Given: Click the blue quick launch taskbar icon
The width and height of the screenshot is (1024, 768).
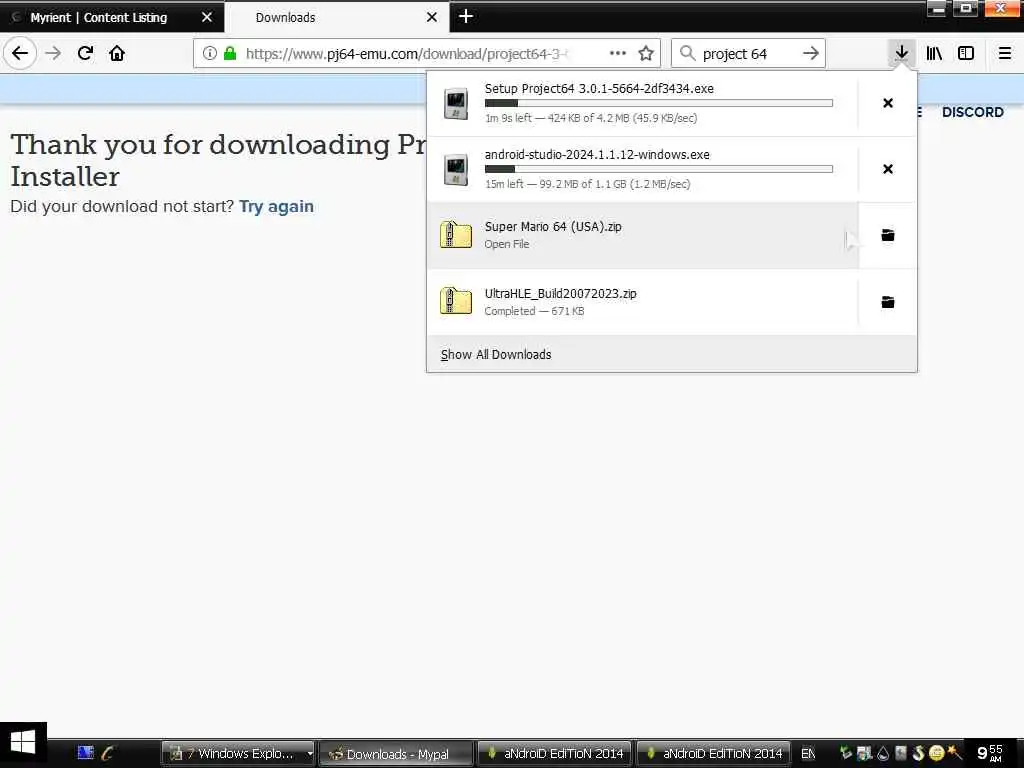Looking at the screenshot, I should [86, 753].
